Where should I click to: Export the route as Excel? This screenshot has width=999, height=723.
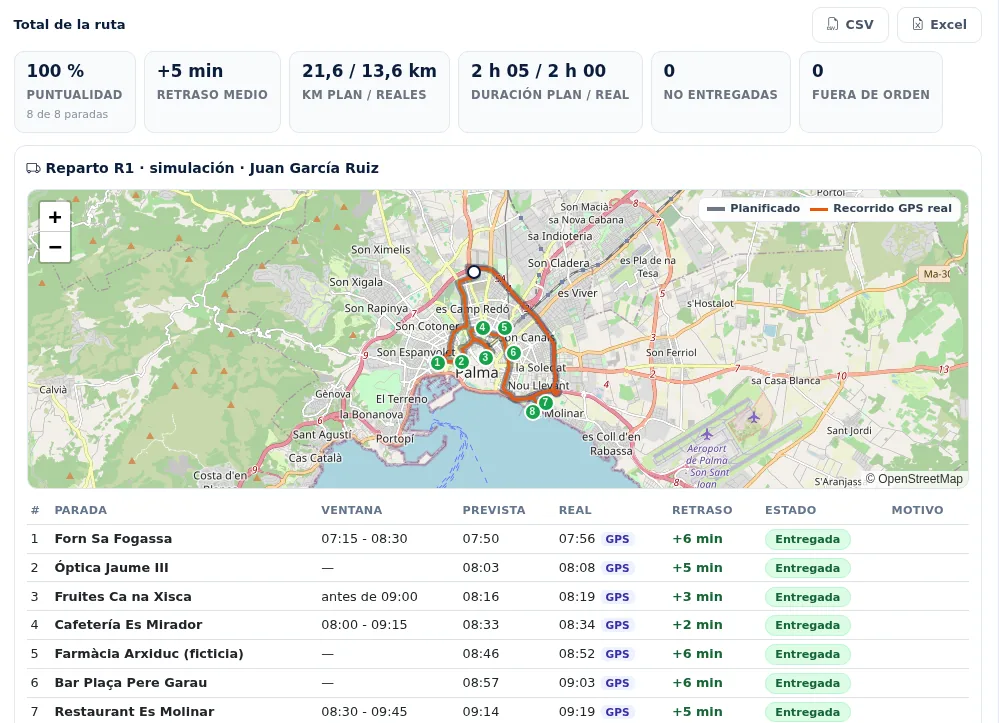click(939, 25)
